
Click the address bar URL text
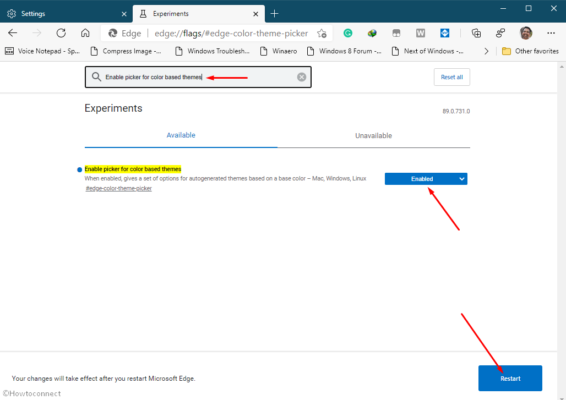(x=231, y=34)
